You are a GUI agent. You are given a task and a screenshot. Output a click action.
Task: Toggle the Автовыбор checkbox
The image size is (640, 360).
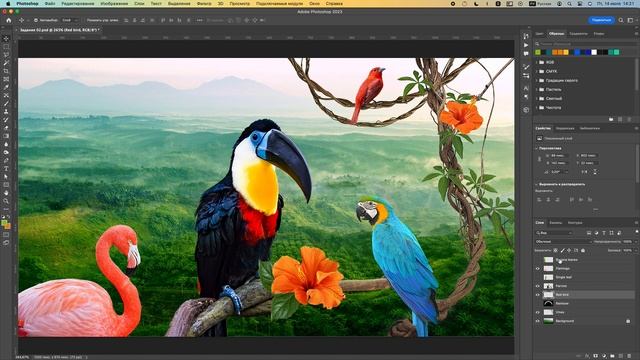pos(36,20)
